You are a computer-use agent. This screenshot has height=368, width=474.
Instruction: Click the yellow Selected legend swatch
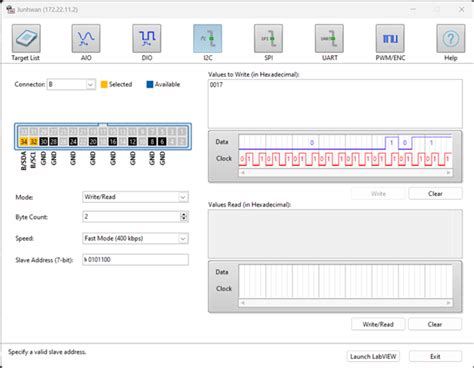[104, 84]
